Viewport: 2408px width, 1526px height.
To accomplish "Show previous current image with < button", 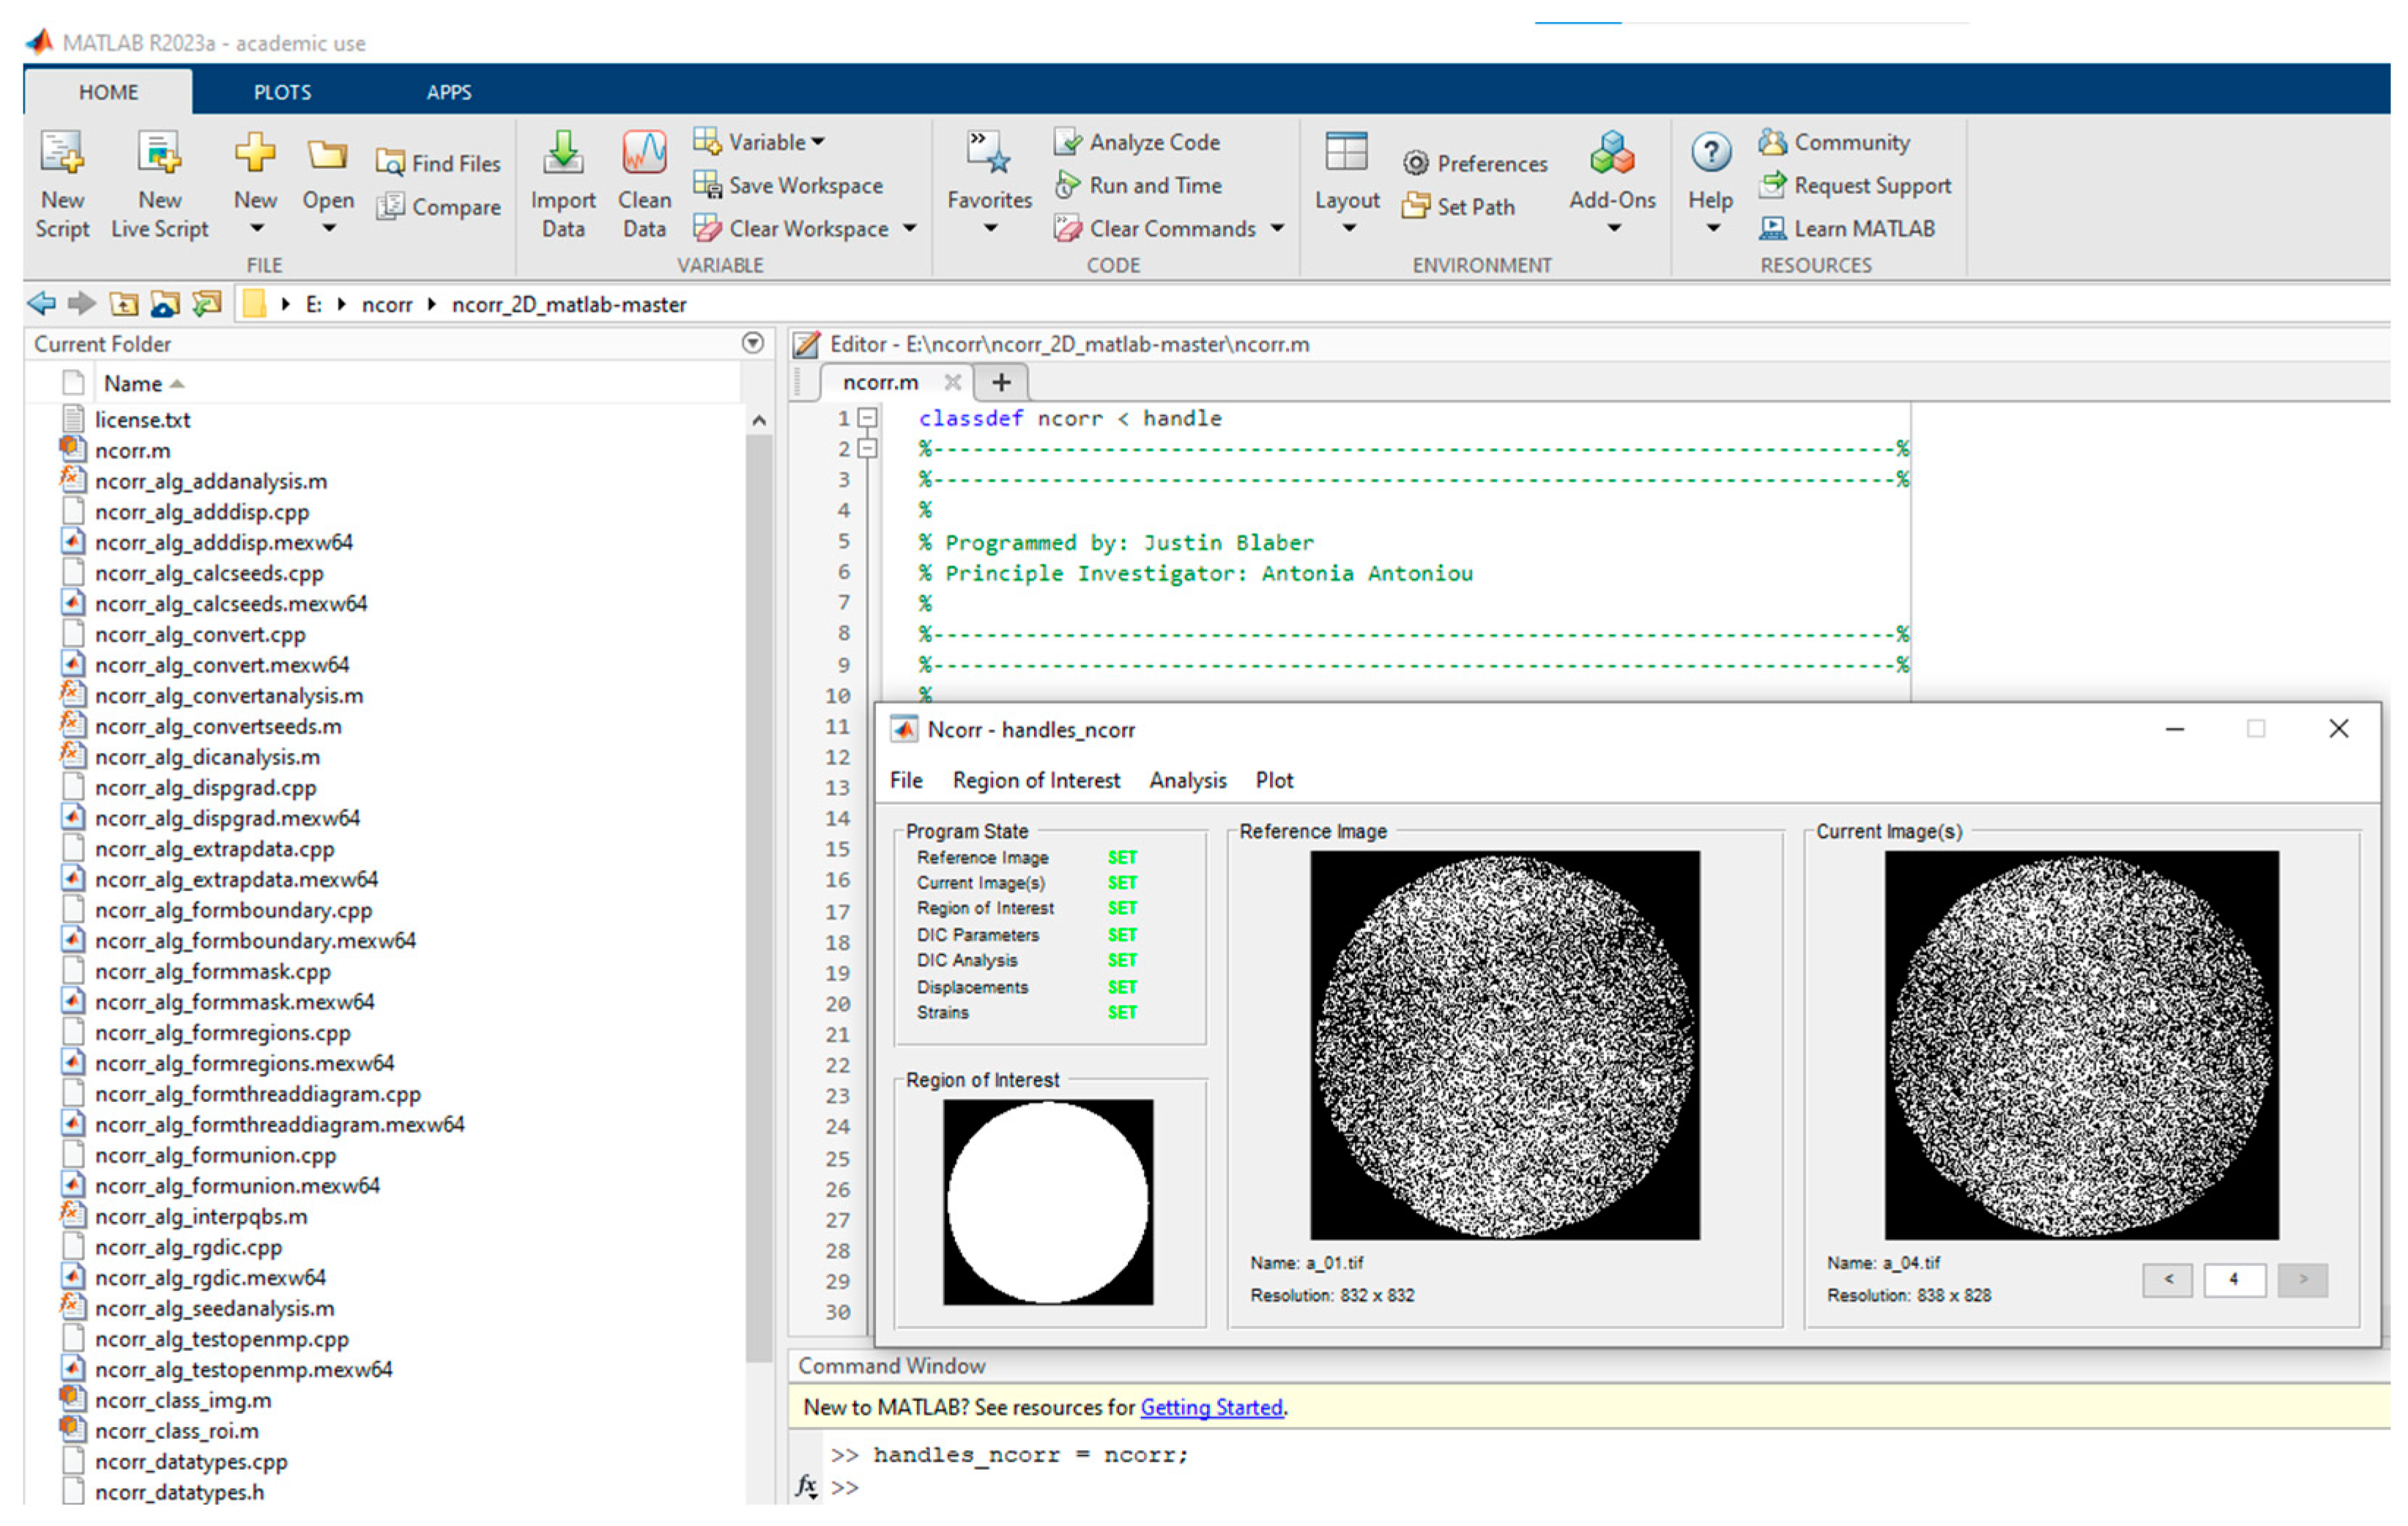I will (2167, 1279).
